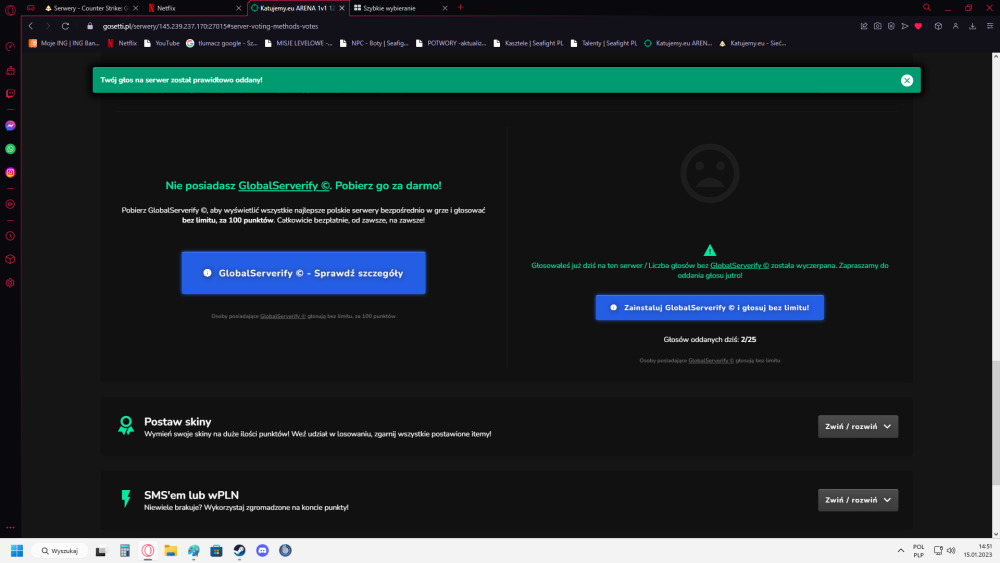Open extensions cube icon in the toolbar

click(938, 26)
